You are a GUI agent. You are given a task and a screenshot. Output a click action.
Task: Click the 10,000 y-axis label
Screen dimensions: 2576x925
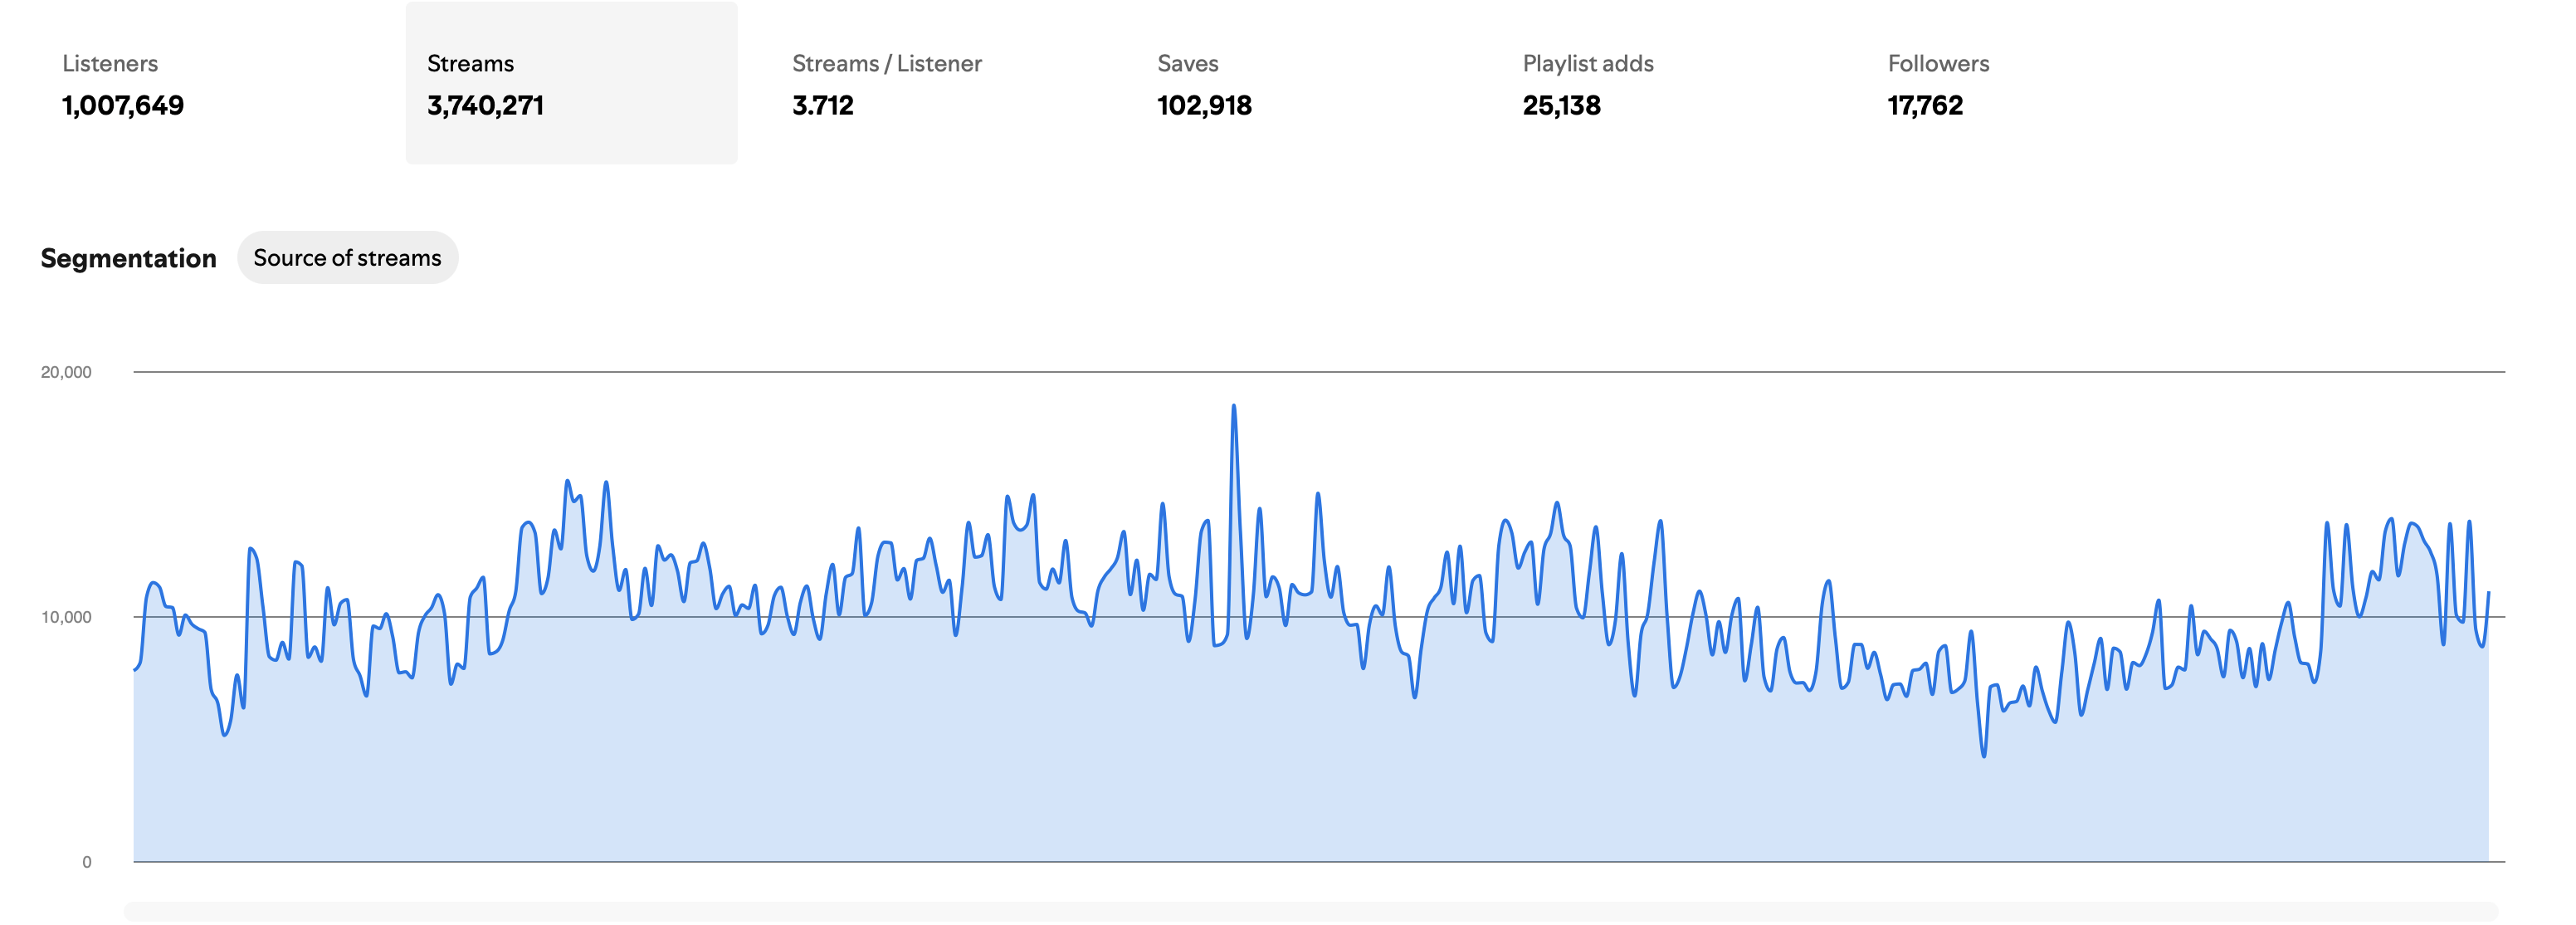pyautogui.click(x=66, y=617)
